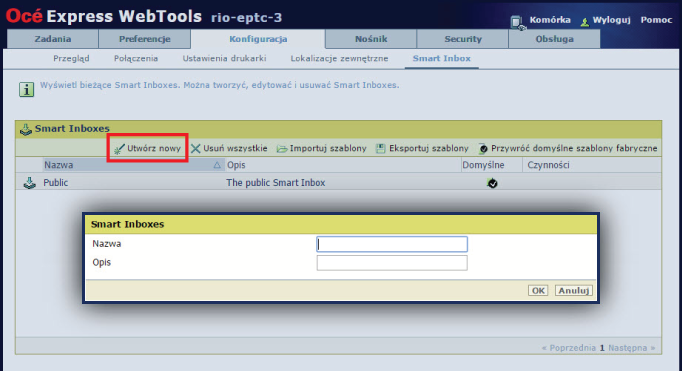Click the Importuj szablony folder icon
The width and height of the screenshot is (682, 371).
pyautogui.click(x=282, y=149)
